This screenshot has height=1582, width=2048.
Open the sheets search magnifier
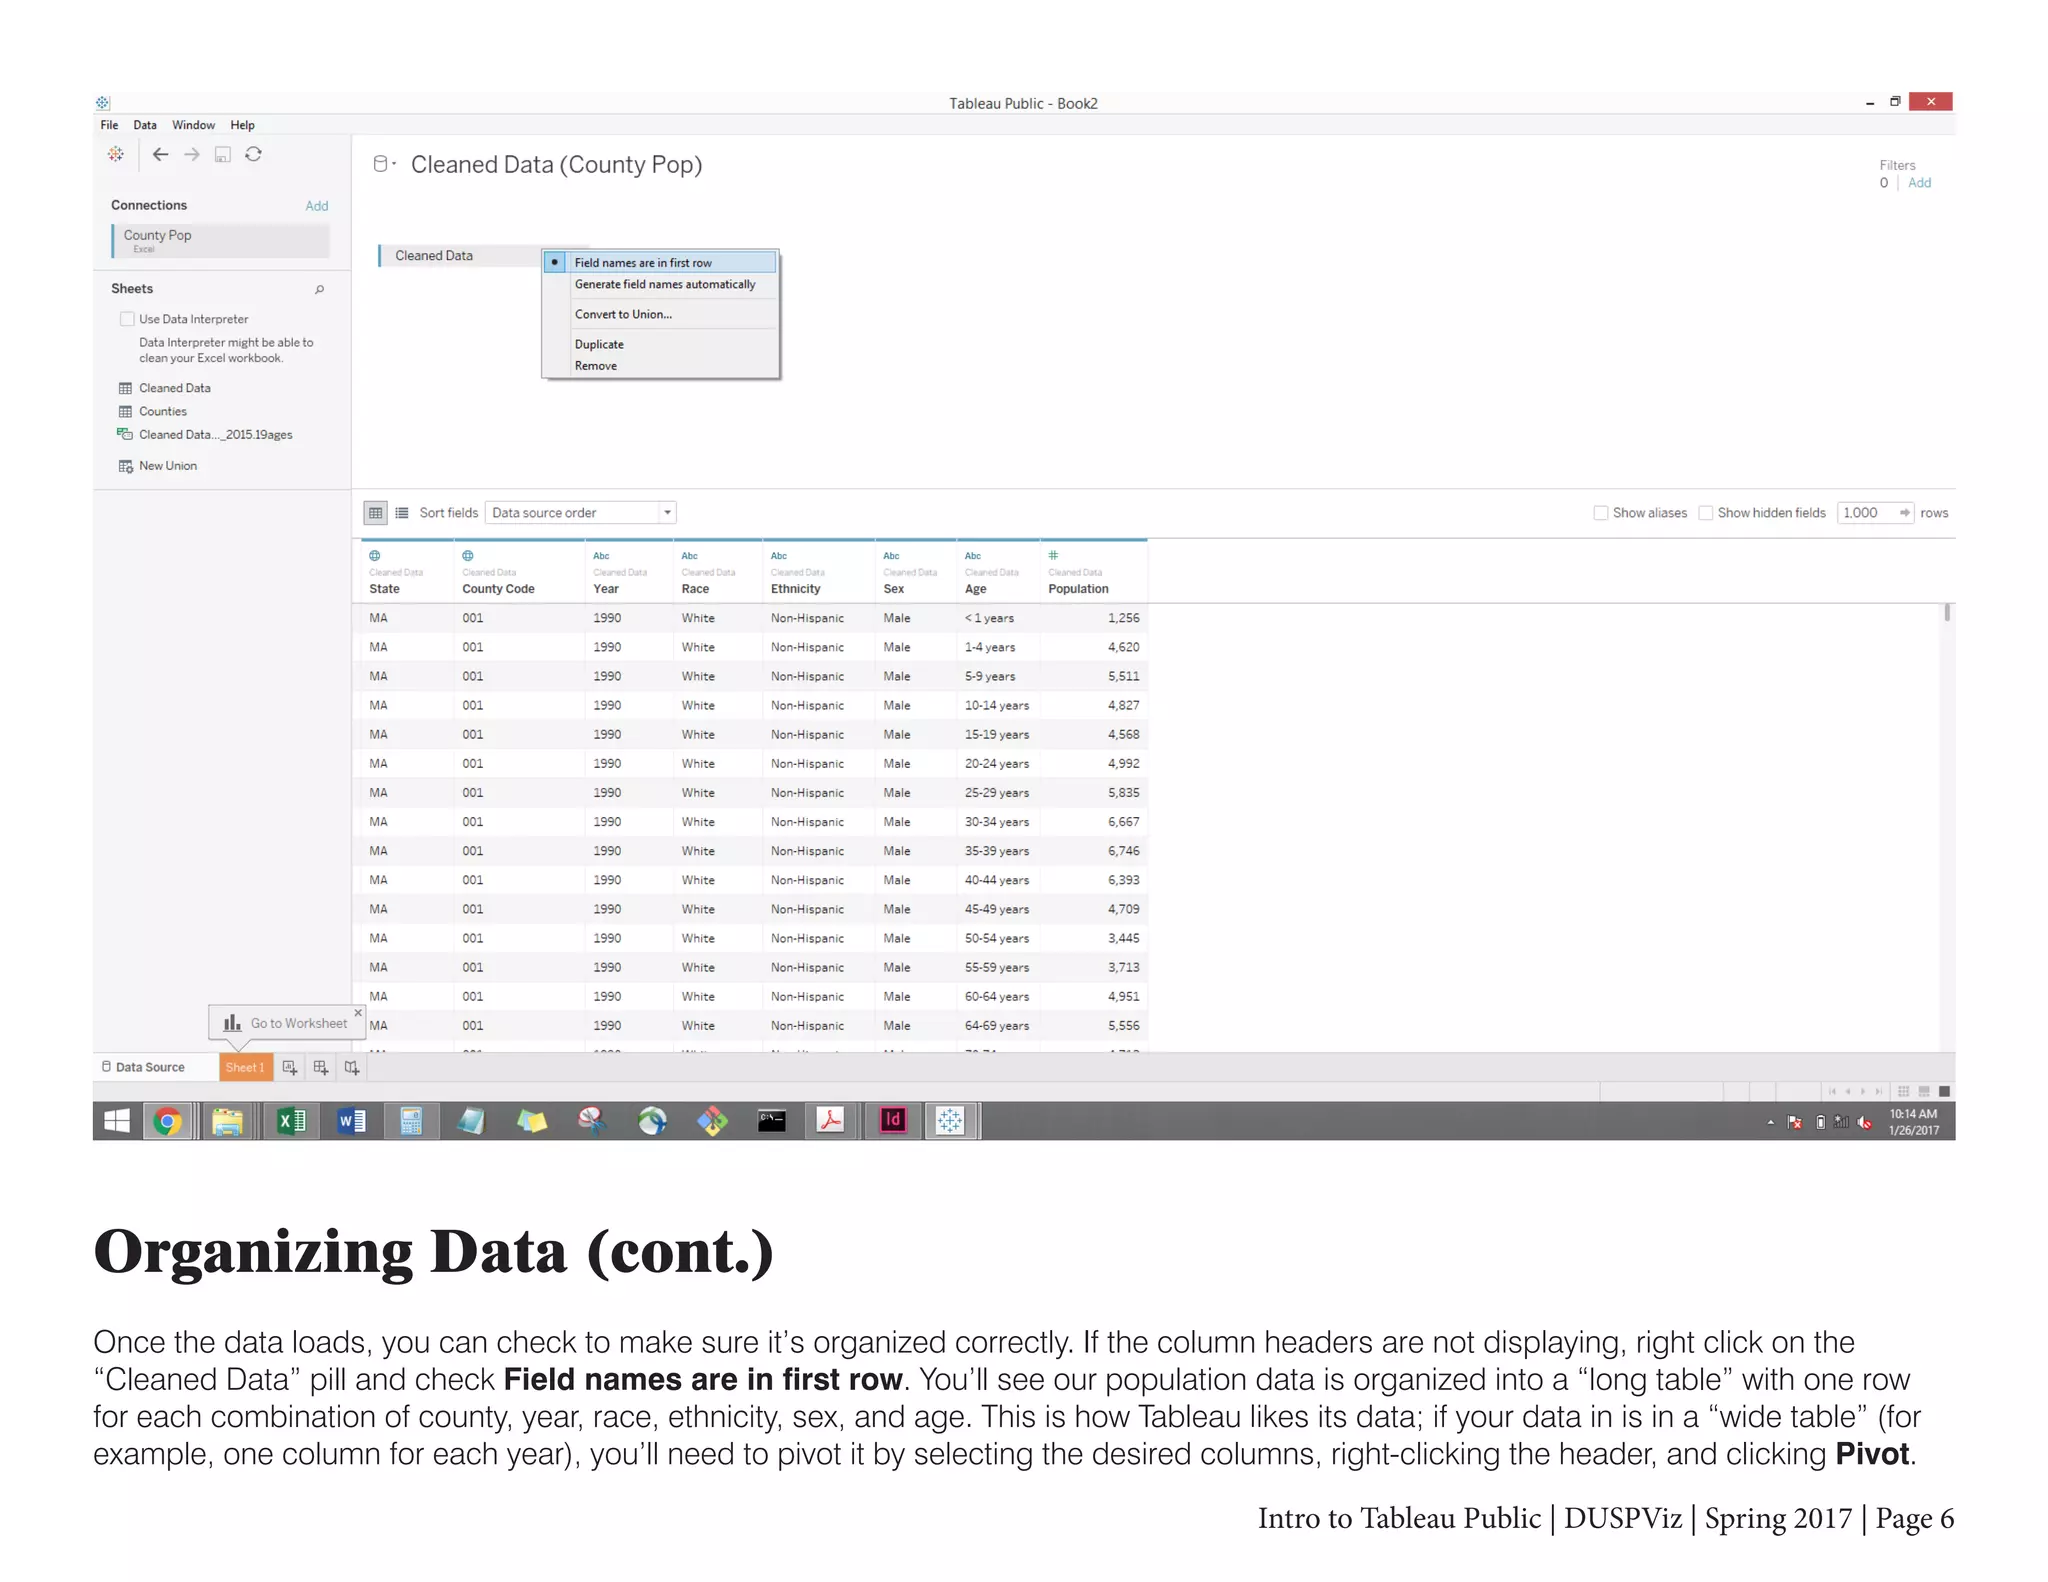click(319, 289)
